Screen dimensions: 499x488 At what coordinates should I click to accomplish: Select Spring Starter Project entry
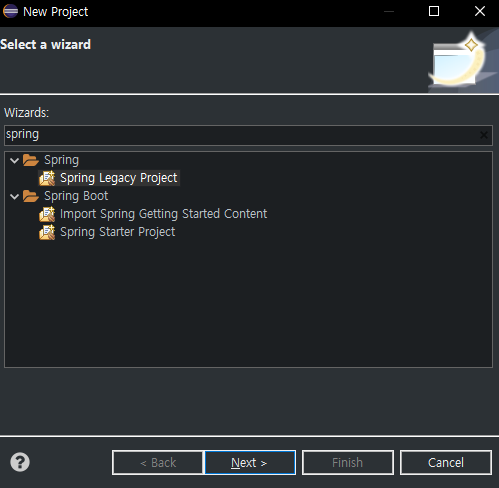pos(117,232)
